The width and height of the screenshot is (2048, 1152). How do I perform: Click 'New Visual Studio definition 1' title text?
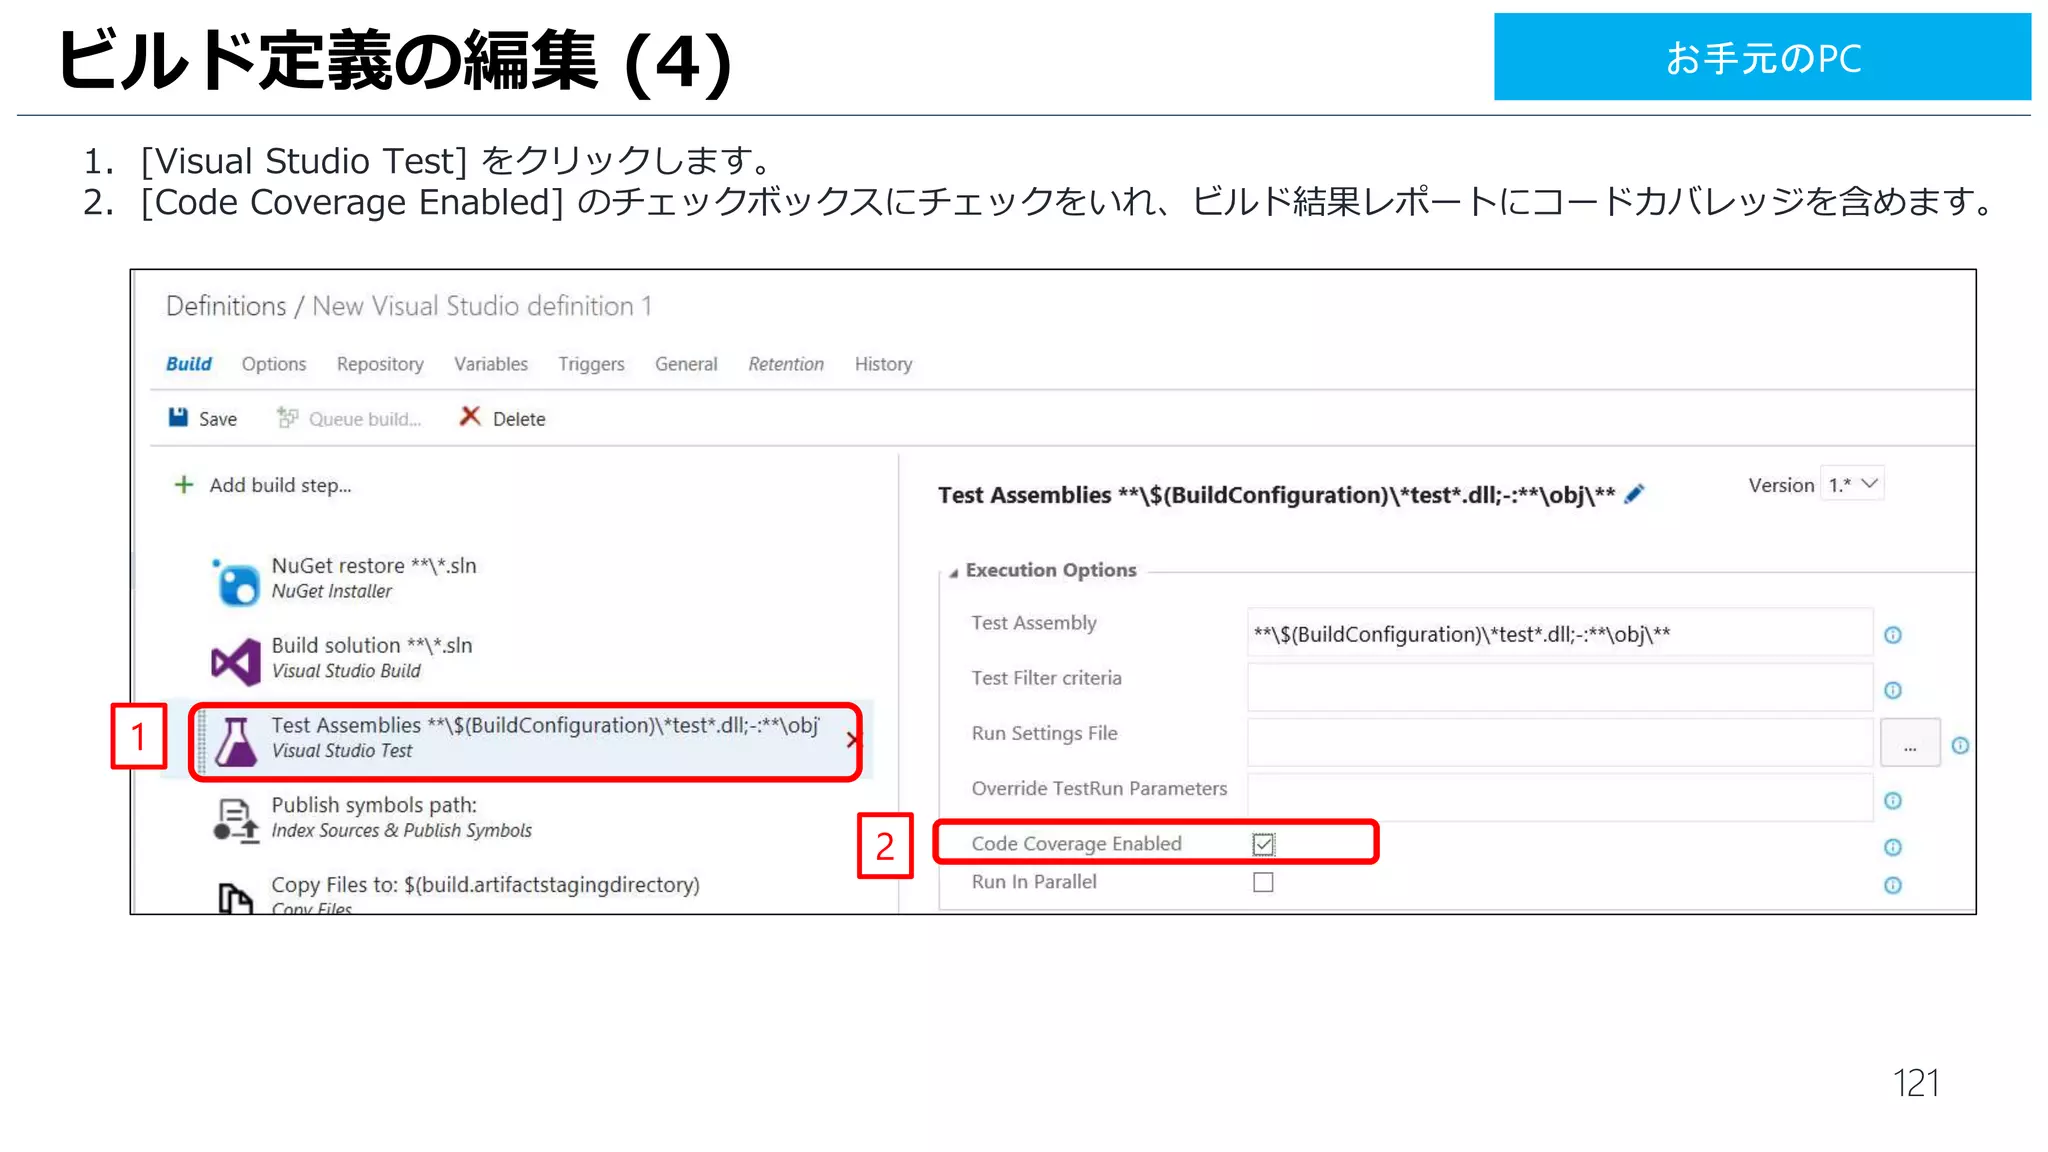point(482,306)
